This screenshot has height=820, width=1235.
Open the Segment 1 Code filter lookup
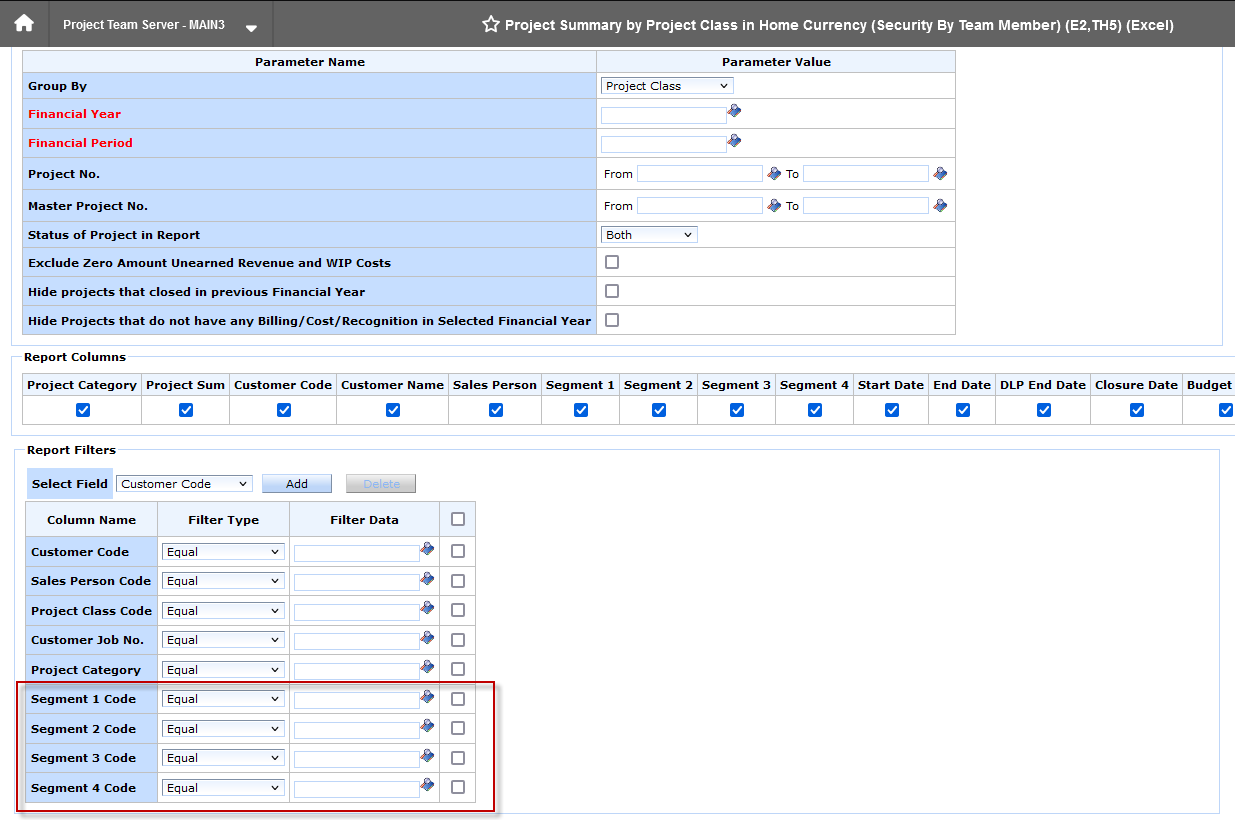(427, 696)
